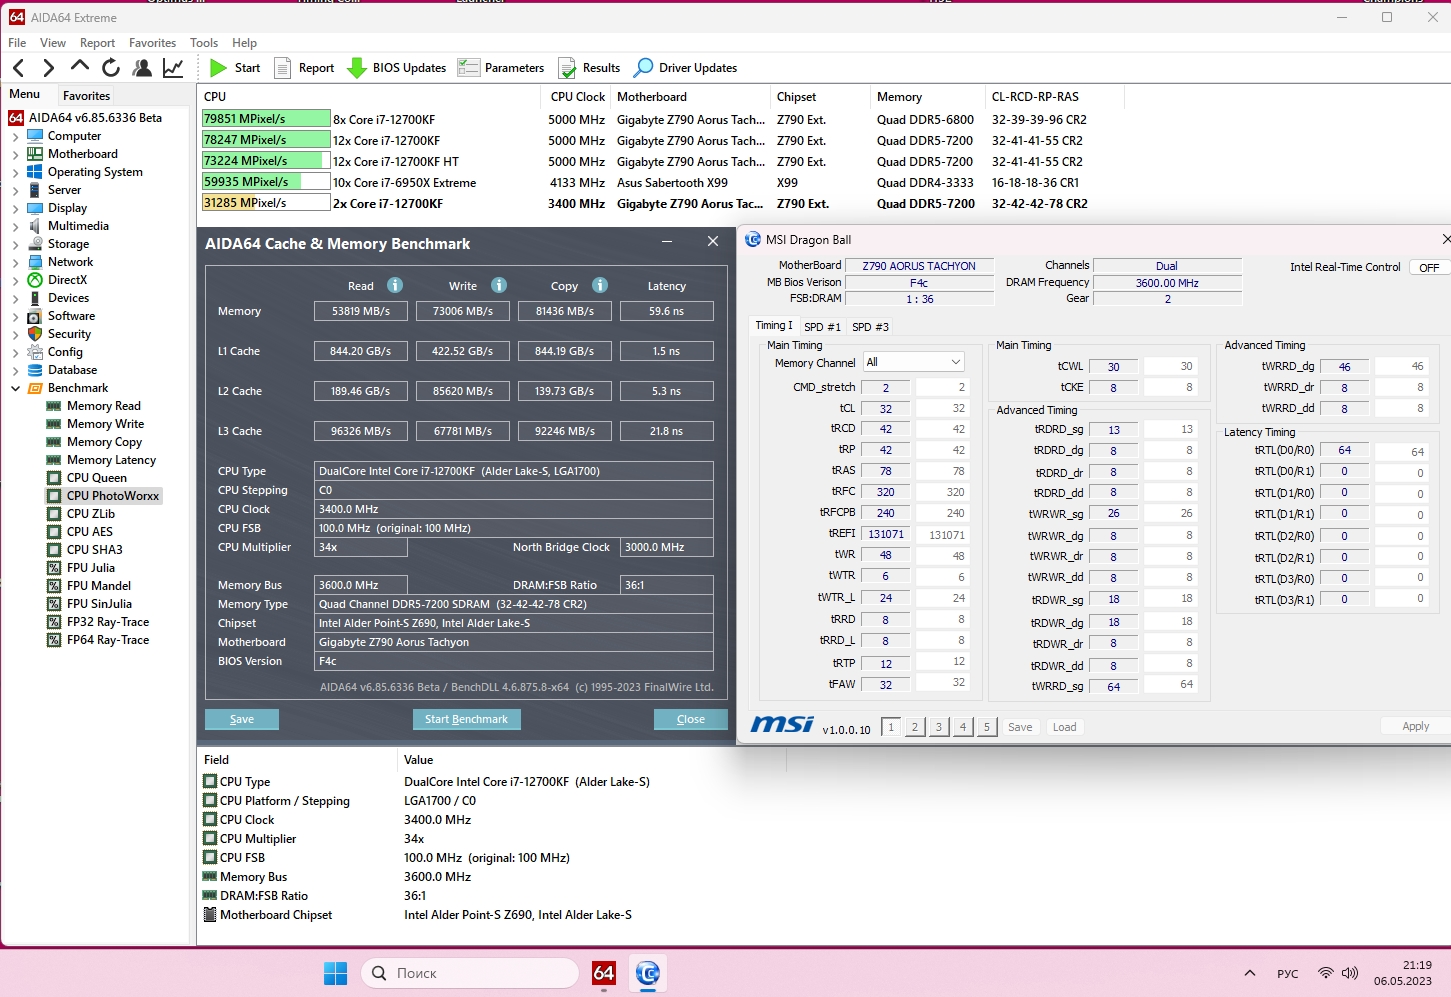This screenshot has height=997, width=1451.
Task: Switch to the SPD #3 tab
Action: [870, 327]
